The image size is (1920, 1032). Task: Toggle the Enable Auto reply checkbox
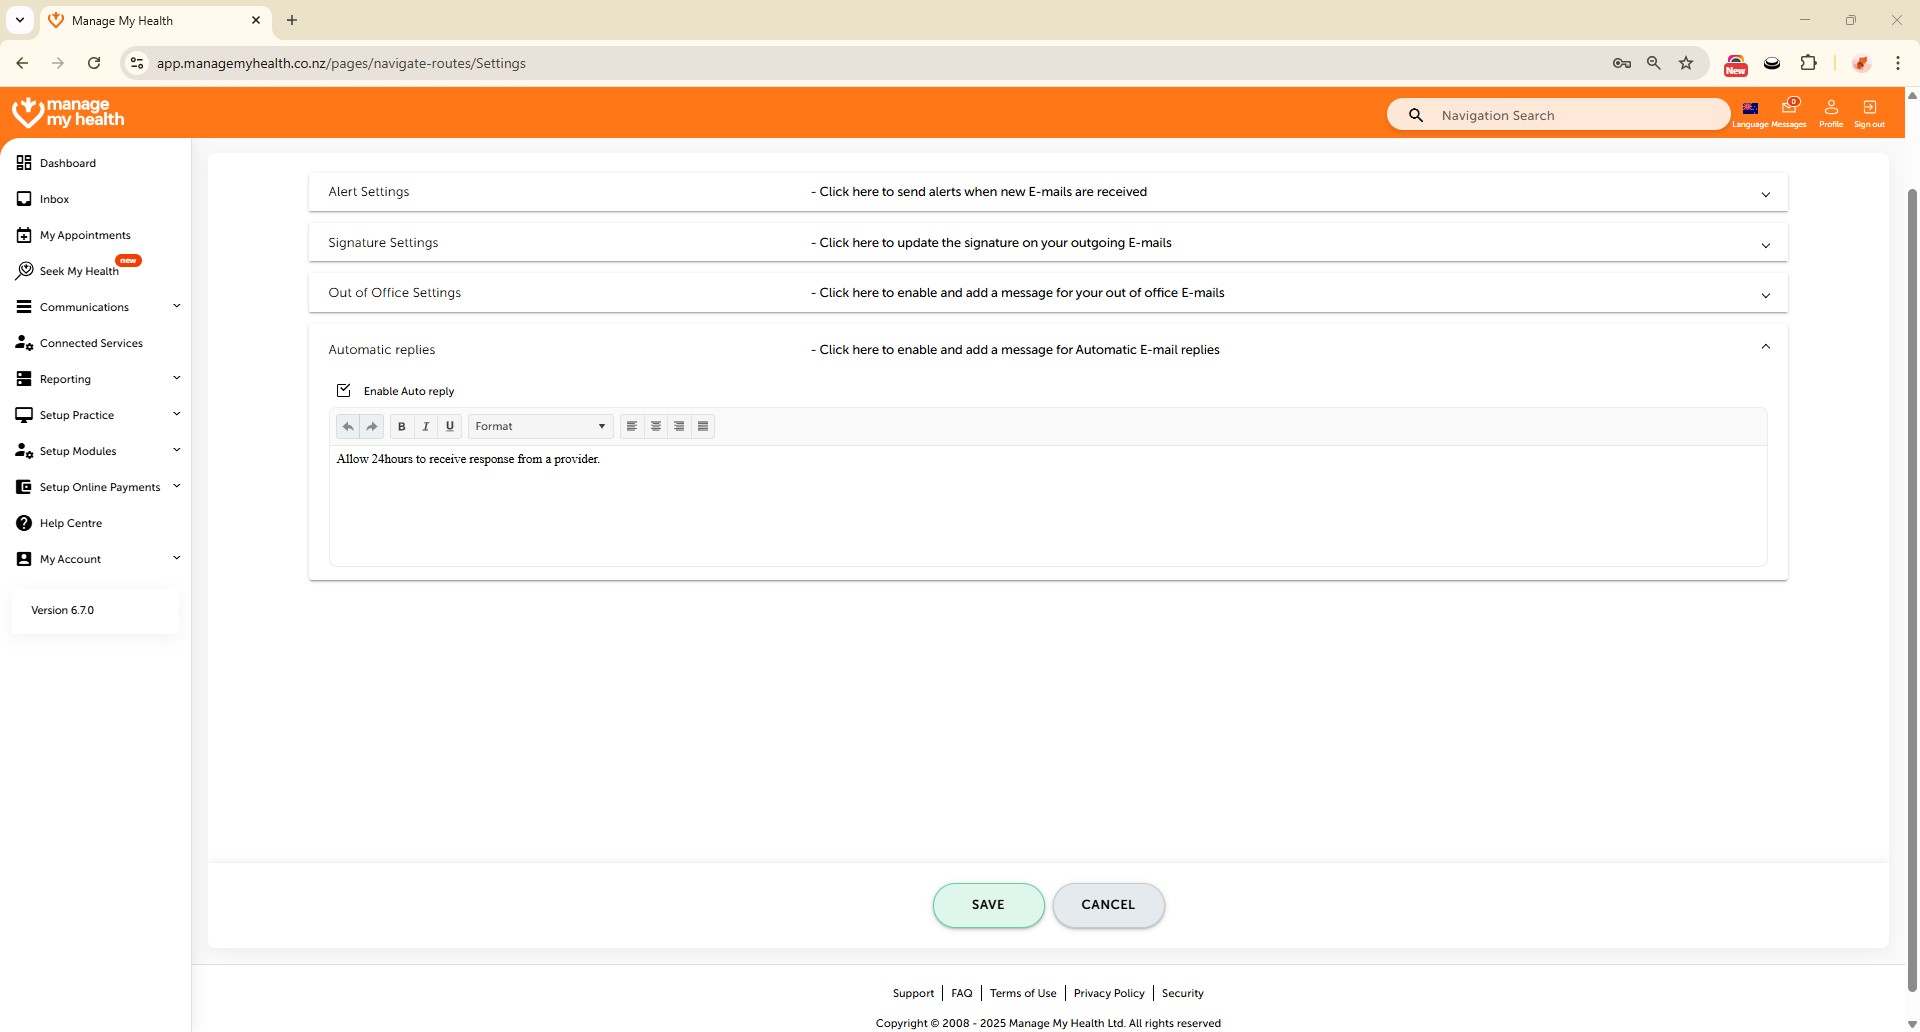click(344, 391)
